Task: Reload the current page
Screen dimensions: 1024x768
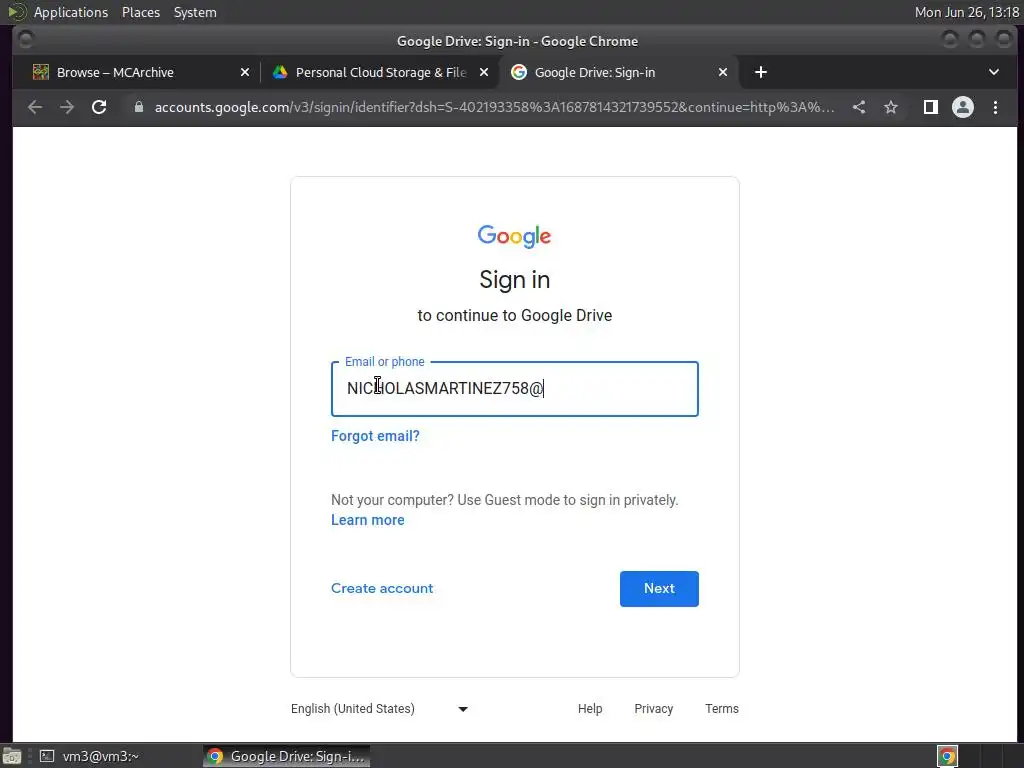Action: (99, 107)
